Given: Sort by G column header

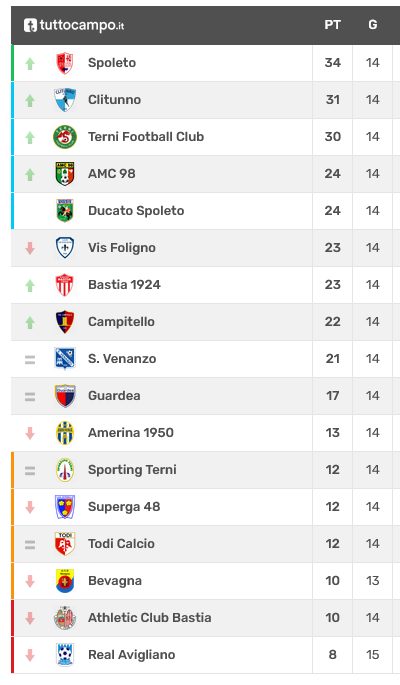Looking at the screenshot, I should click(x=372, y=25).
